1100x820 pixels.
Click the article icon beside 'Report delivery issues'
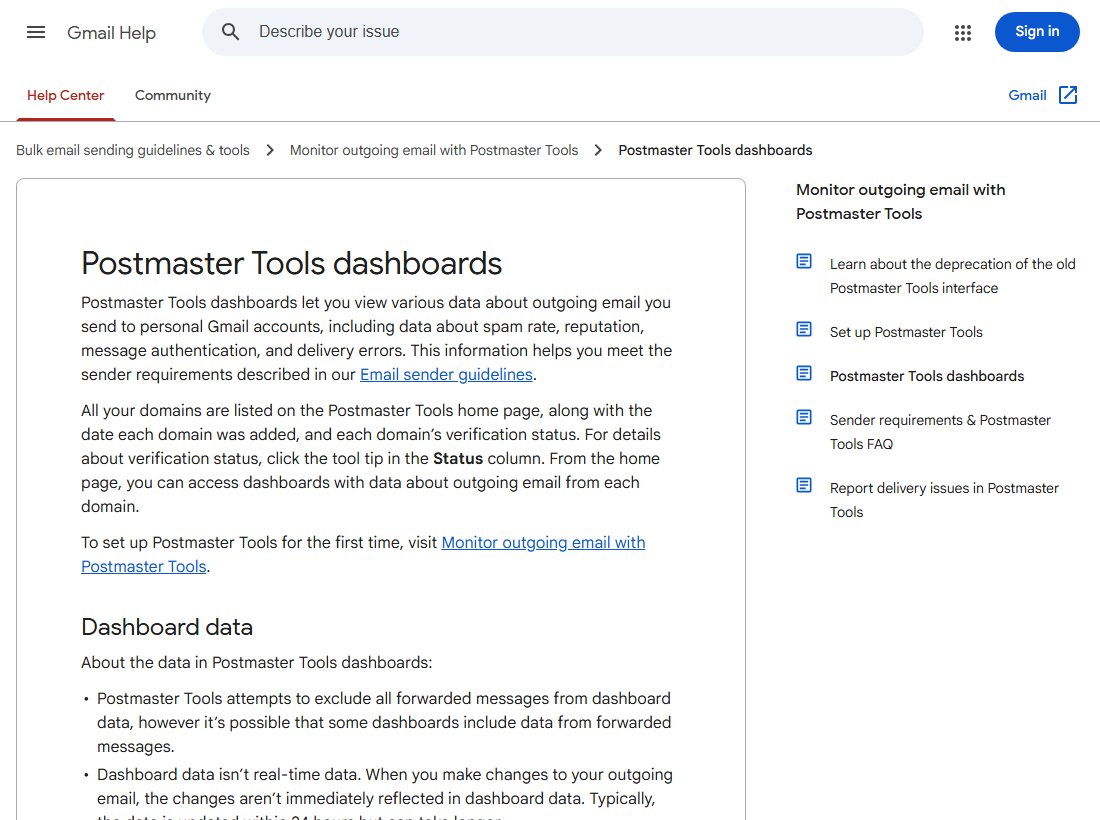point(804,486)
